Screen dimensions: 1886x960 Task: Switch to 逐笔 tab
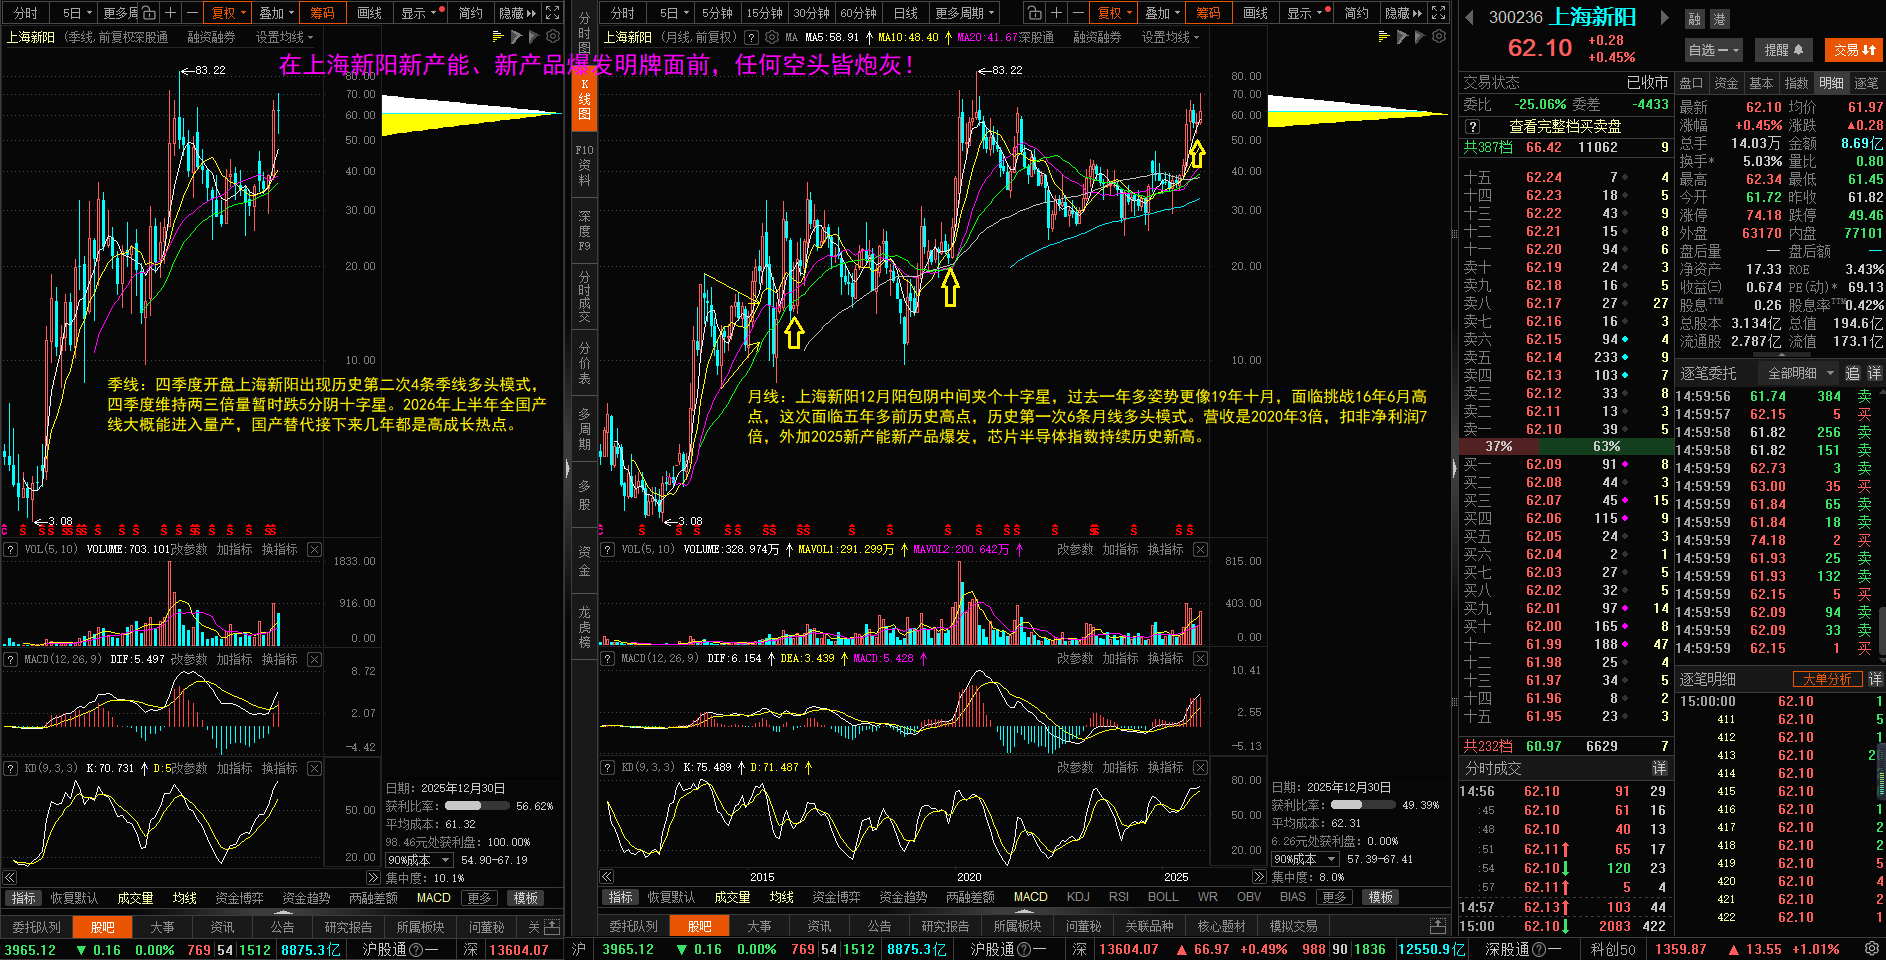(x=1866, y=83)
